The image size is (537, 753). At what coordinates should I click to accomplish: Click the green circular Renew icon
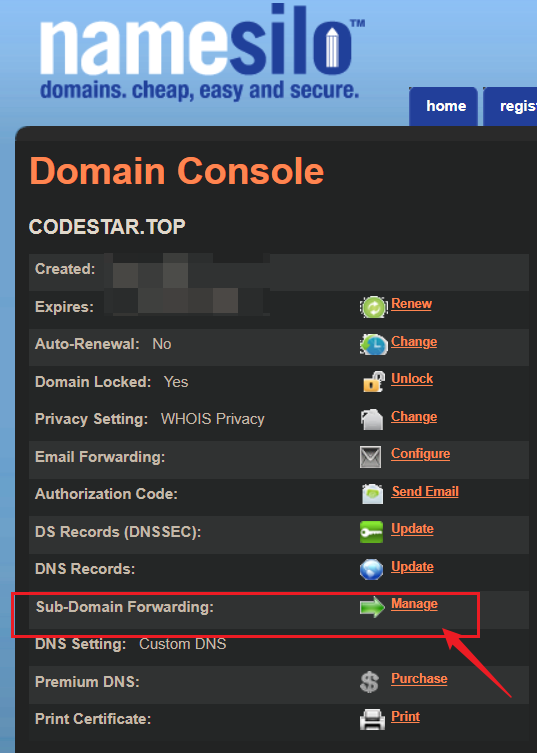[373, 307]
